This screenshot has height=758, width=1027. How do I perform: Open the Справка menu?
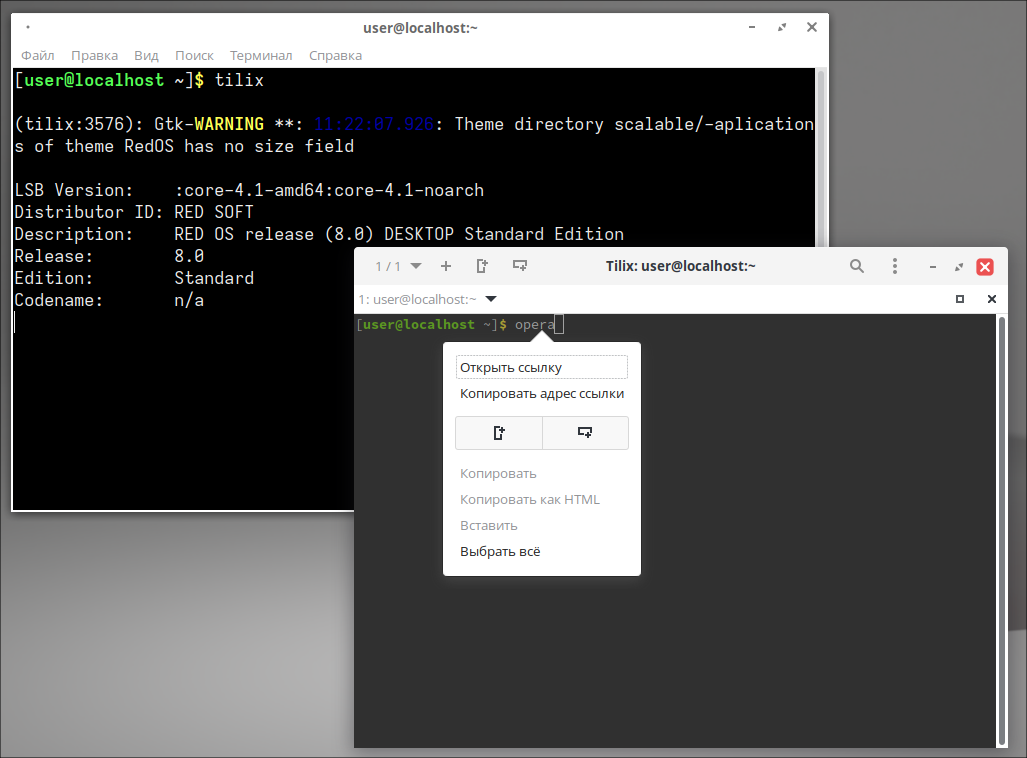point(335,56)
